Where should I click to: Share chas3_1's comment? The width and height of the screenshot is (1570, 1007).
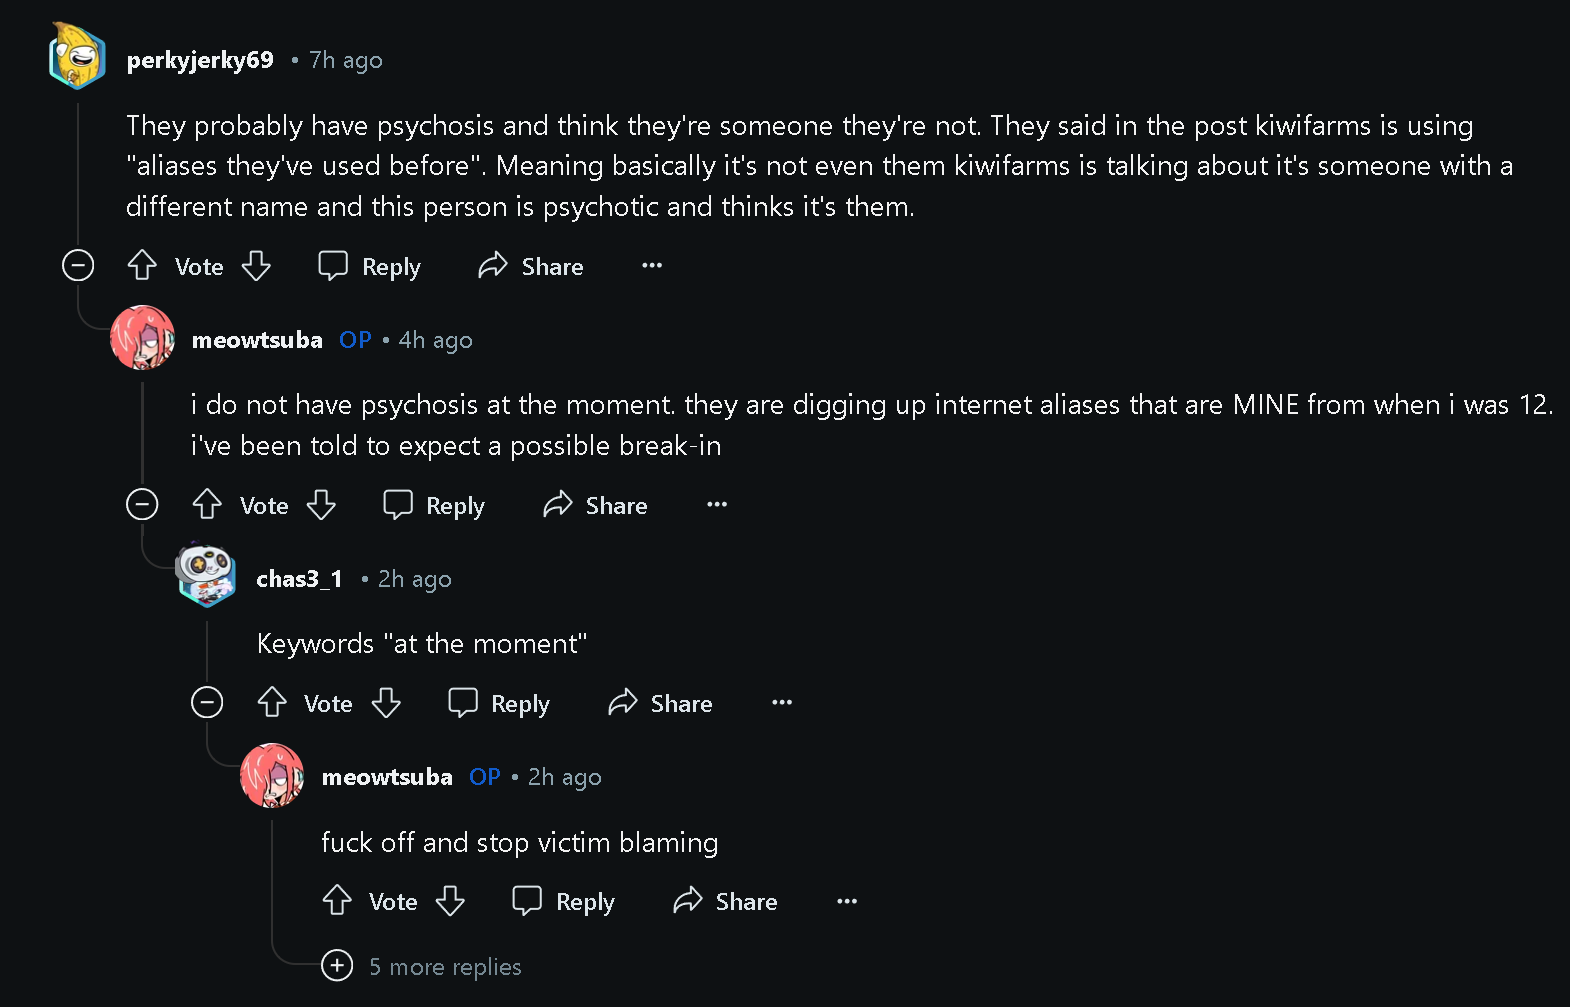coord(661,703)
